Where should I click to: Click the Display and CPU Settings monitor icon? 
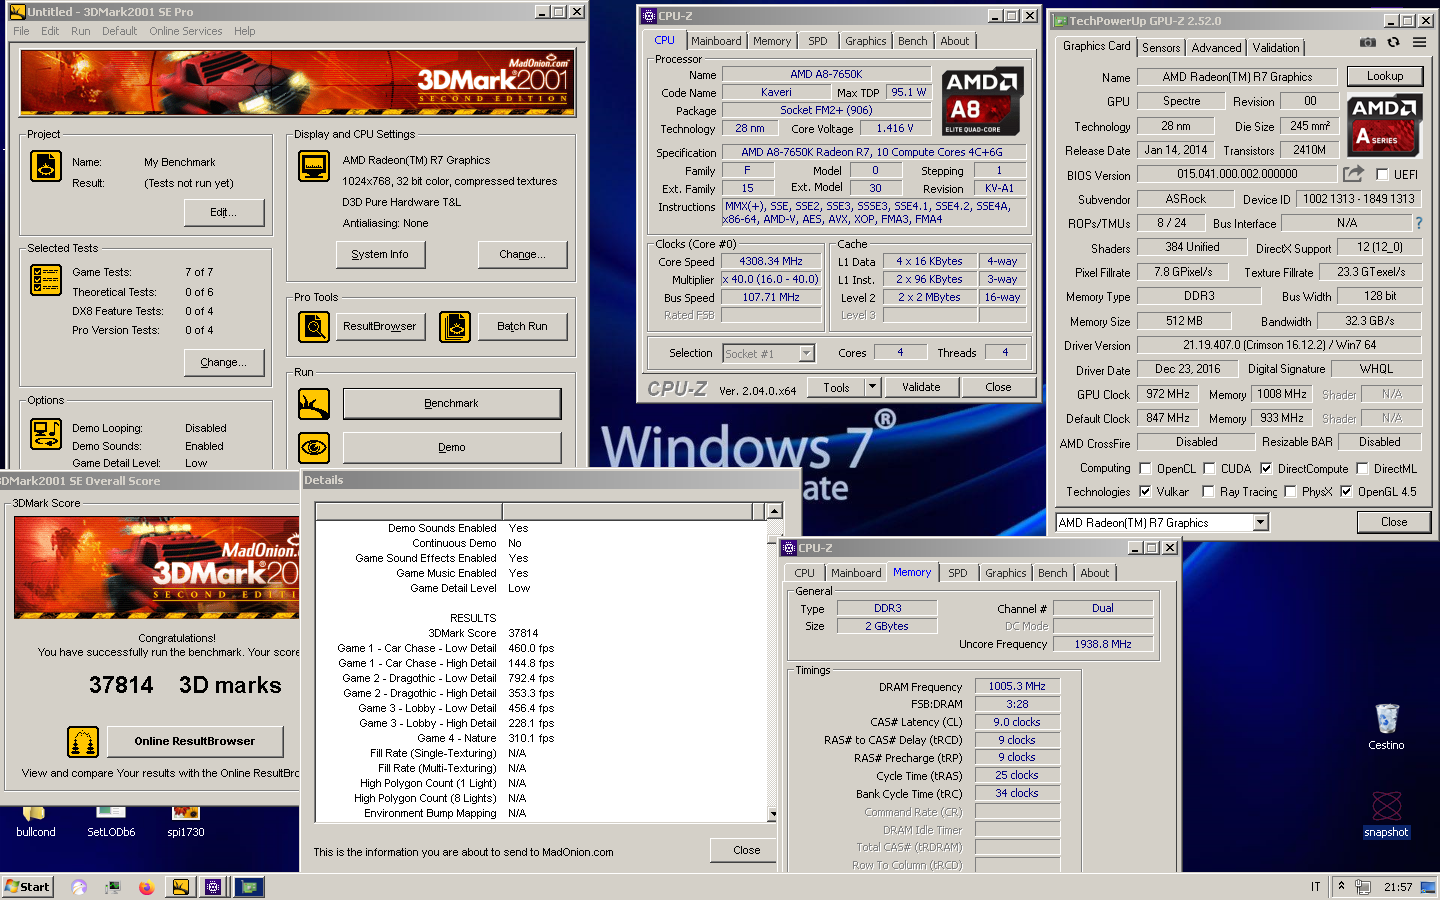pos(314,166)
